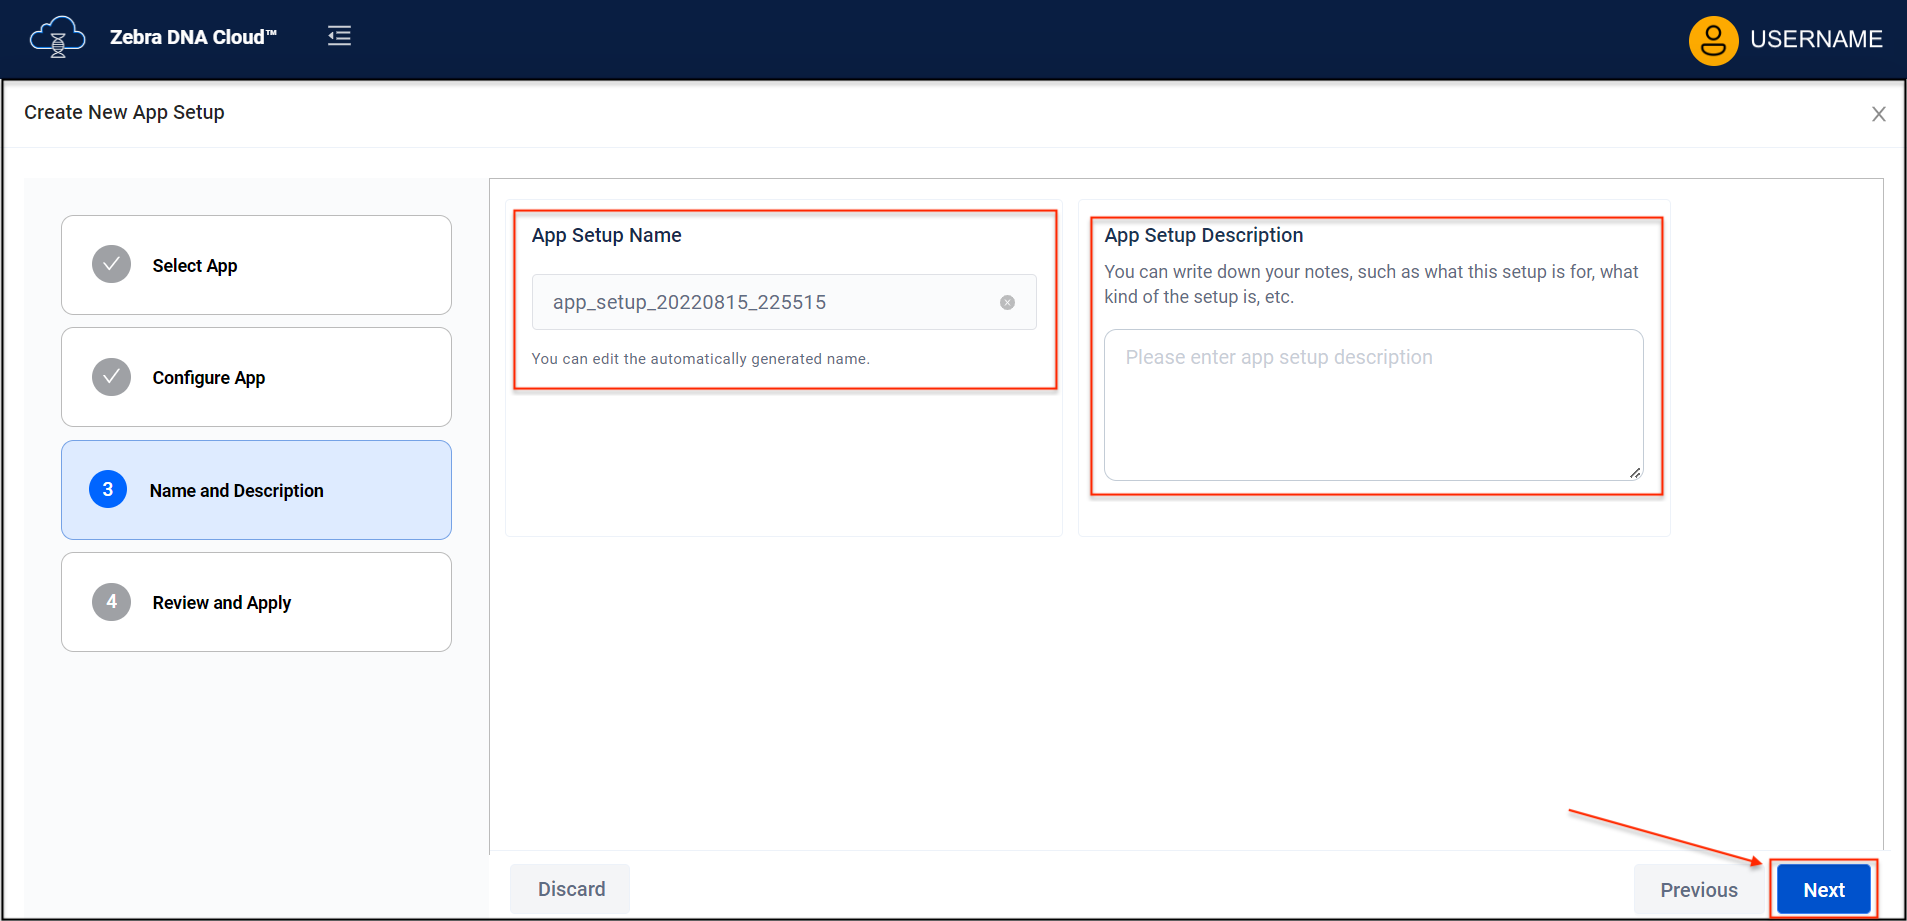Click the gray step 4 circle
The width and height of the screenshot is (1907, 921).
tap(112, 602)
